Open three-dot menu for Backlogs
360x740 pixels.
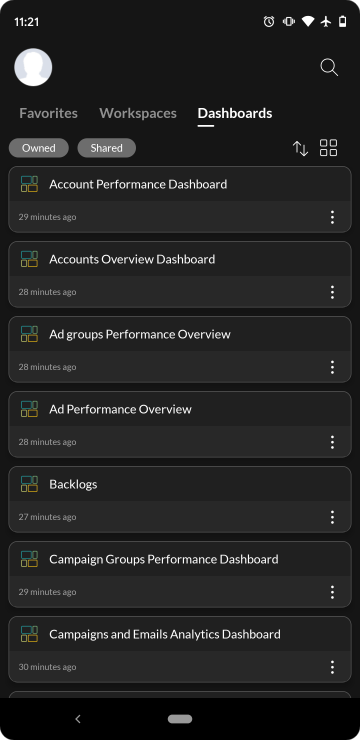(332, 517)
